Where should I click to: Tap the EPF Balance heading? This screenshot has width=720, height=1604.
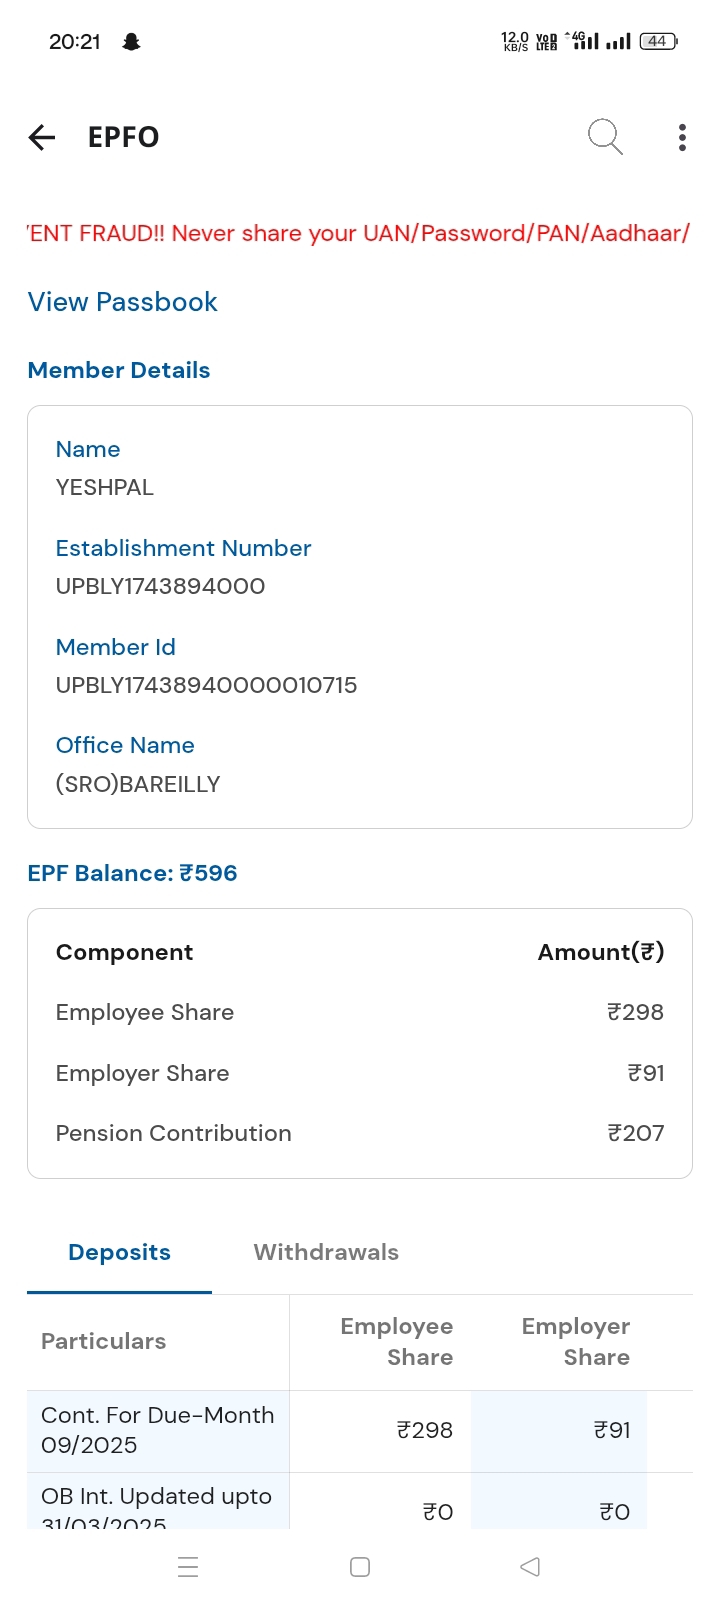pyautogui.click(x=132, y=873)
